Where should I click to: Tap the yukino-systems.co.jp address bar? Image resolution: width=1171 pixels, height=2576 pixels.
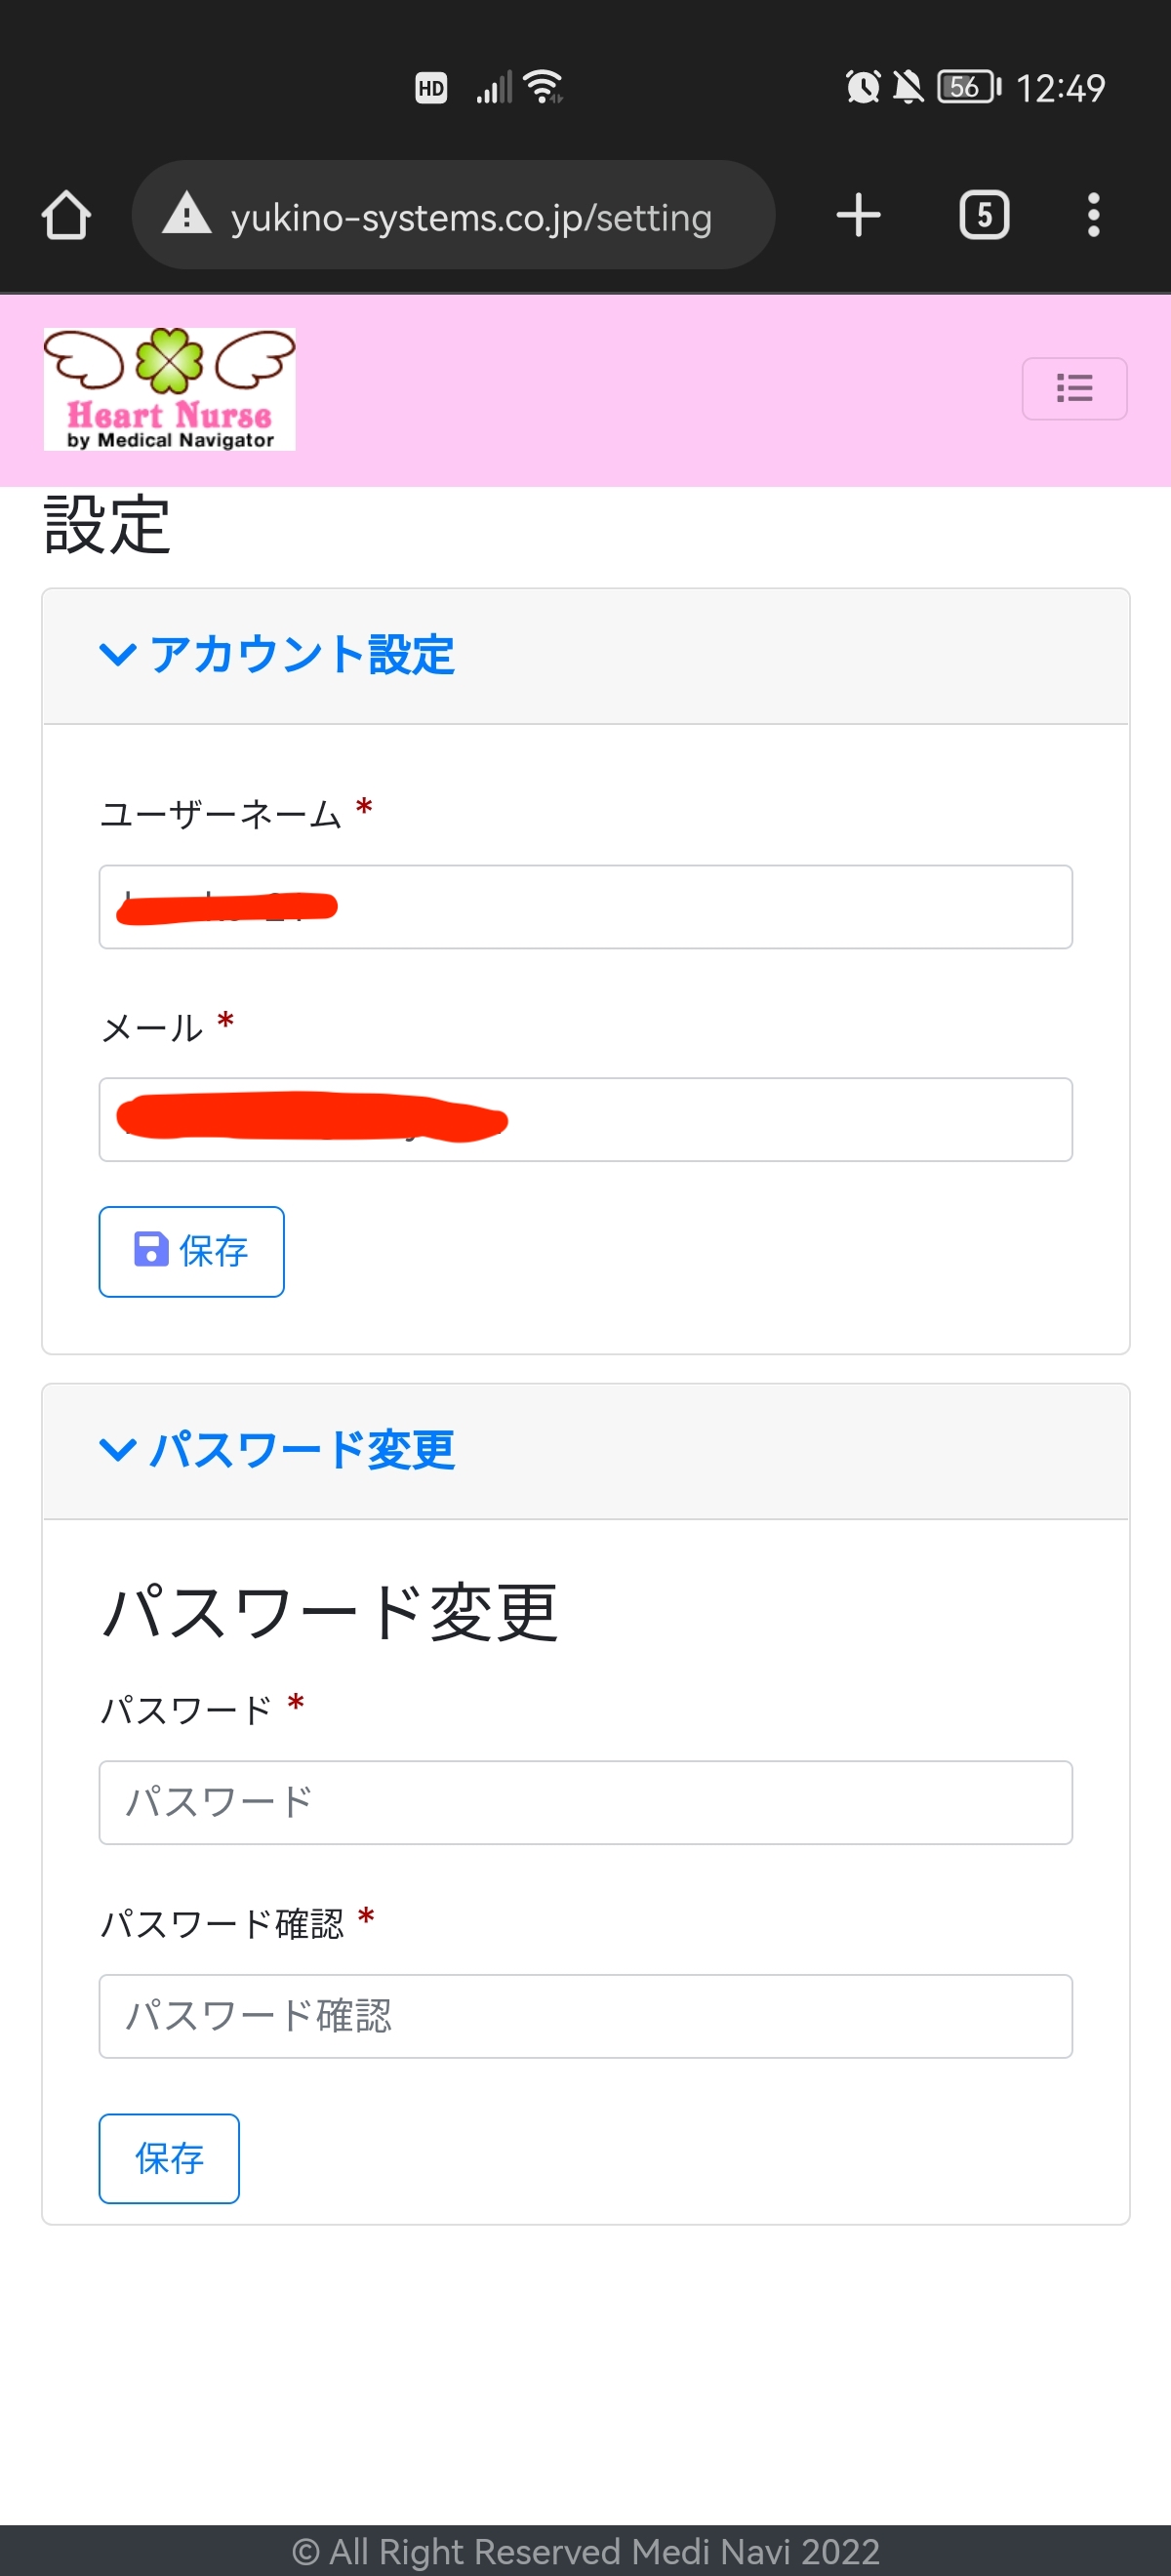[470, 216]
